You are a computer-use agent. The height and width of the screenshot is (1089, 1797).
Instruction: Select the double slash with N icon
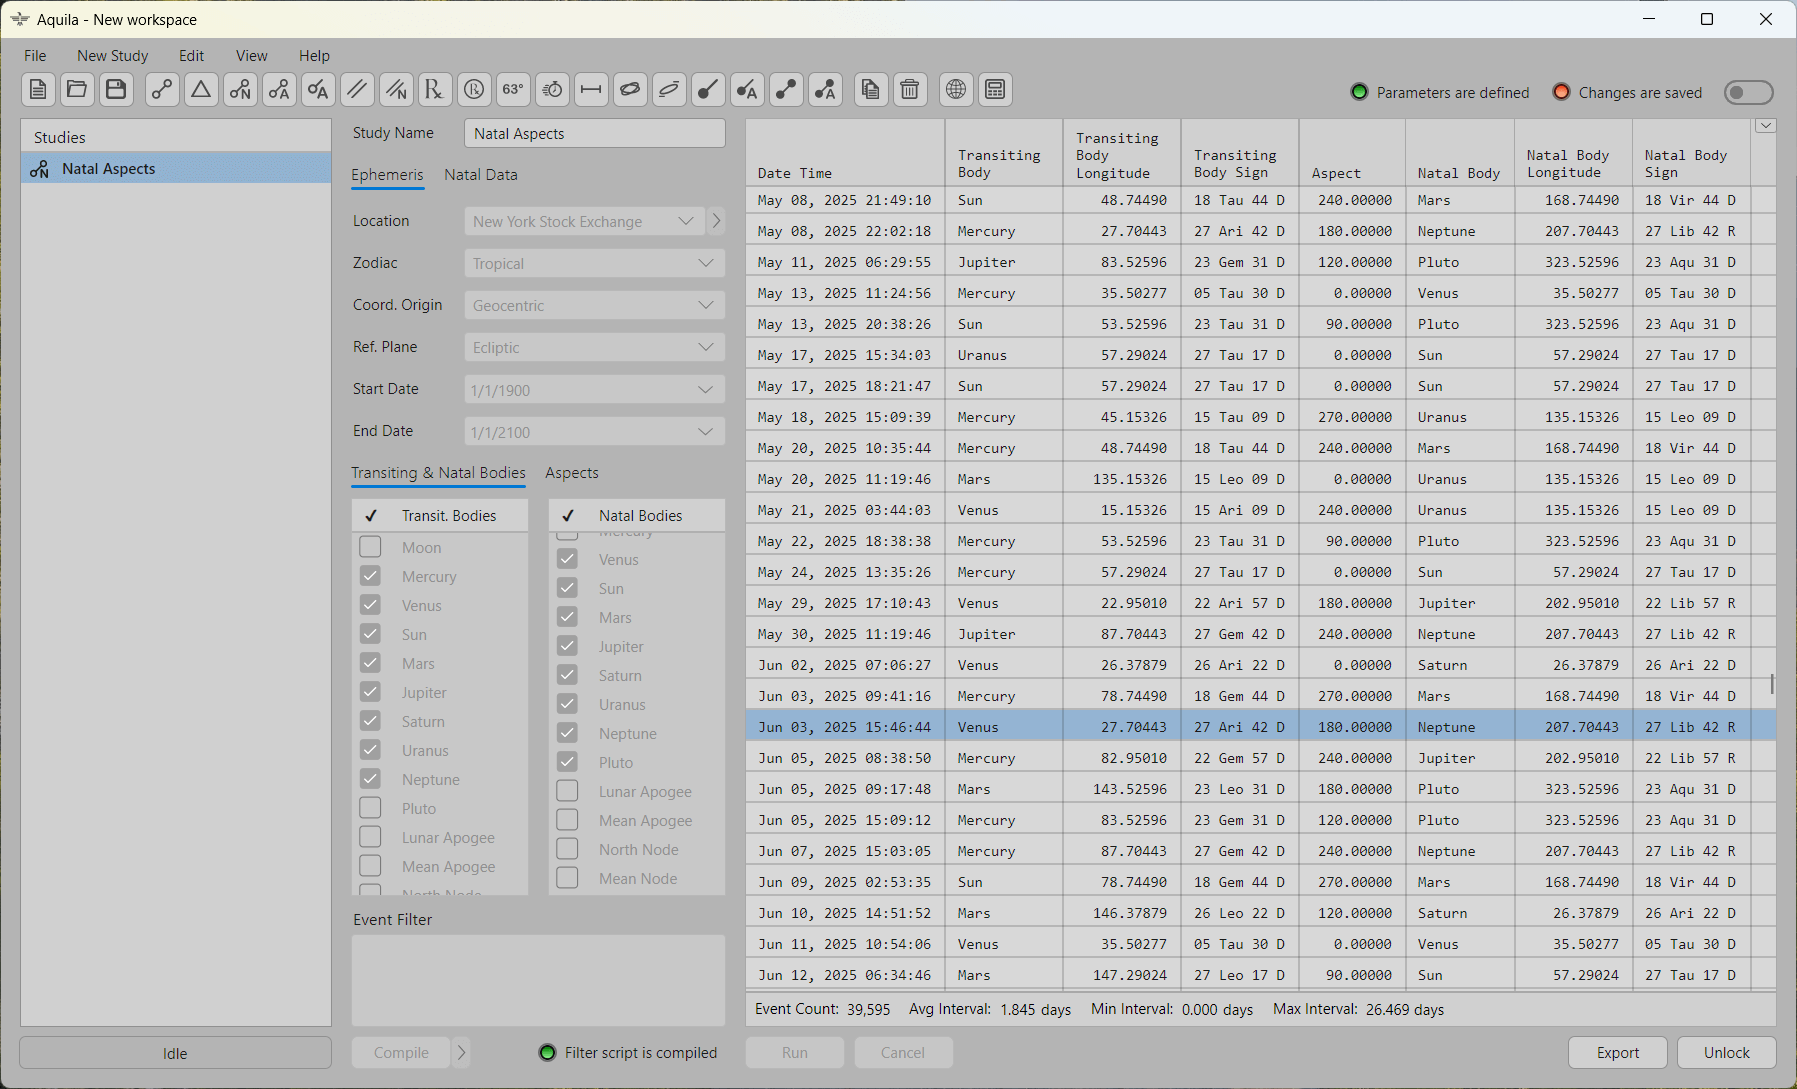396,90
